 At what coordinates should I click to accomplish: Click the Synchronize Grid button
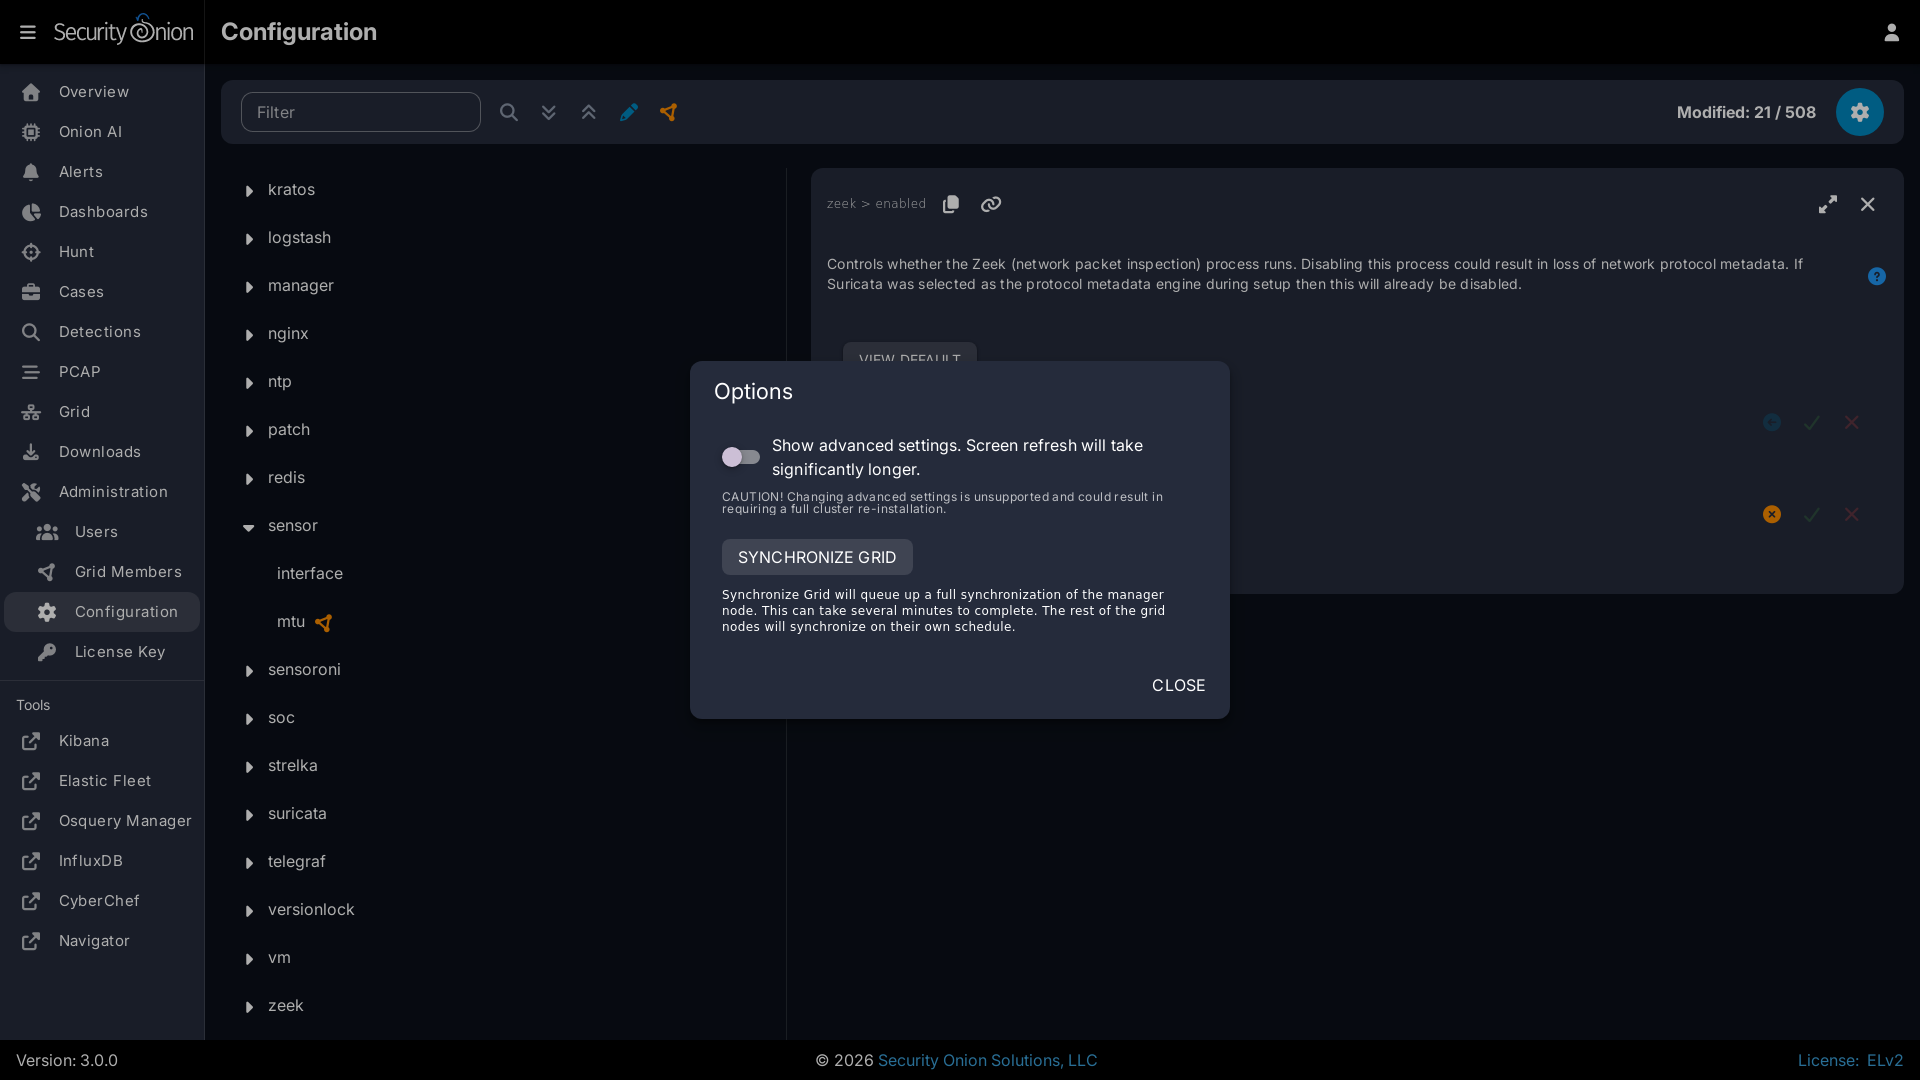click(816, 557)
